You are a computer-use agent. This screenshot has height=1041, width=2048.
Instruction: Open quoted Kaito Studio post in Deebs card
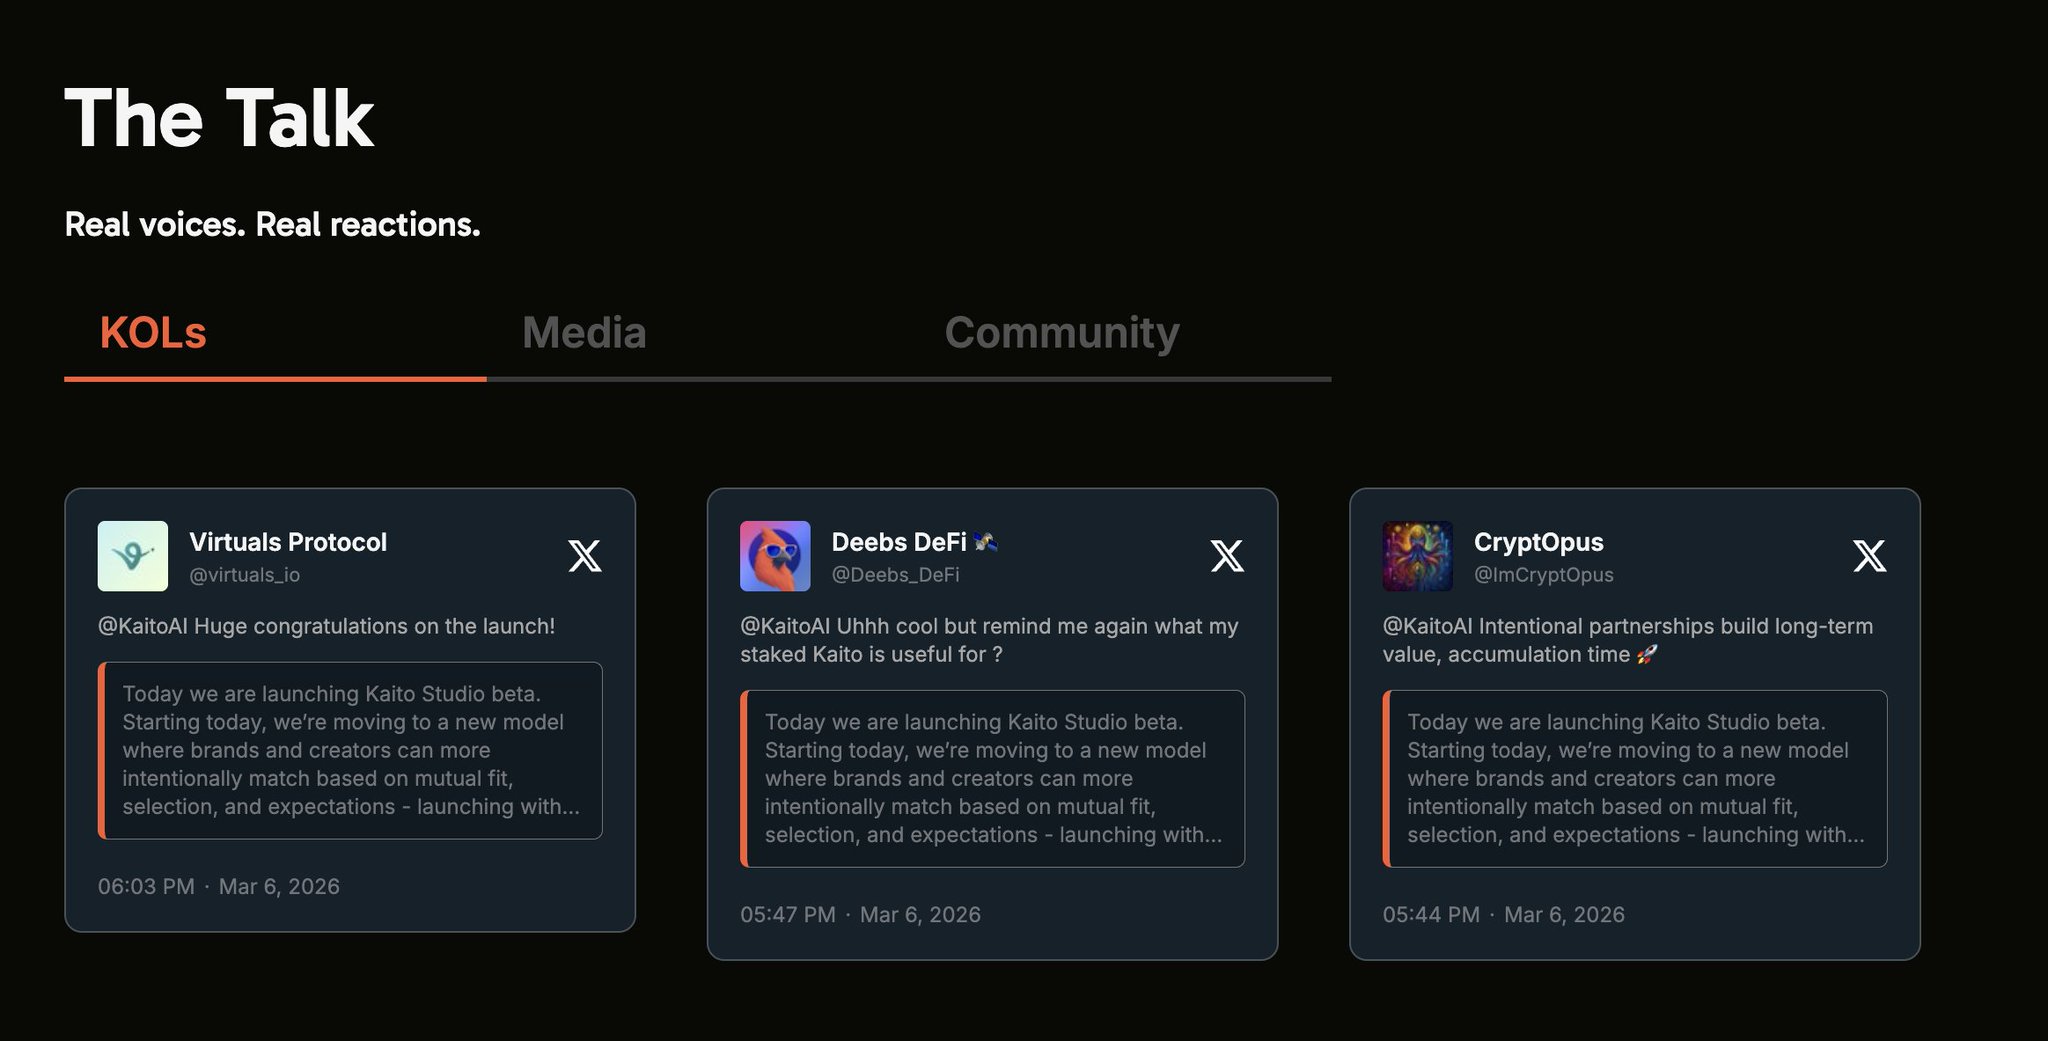992,778
